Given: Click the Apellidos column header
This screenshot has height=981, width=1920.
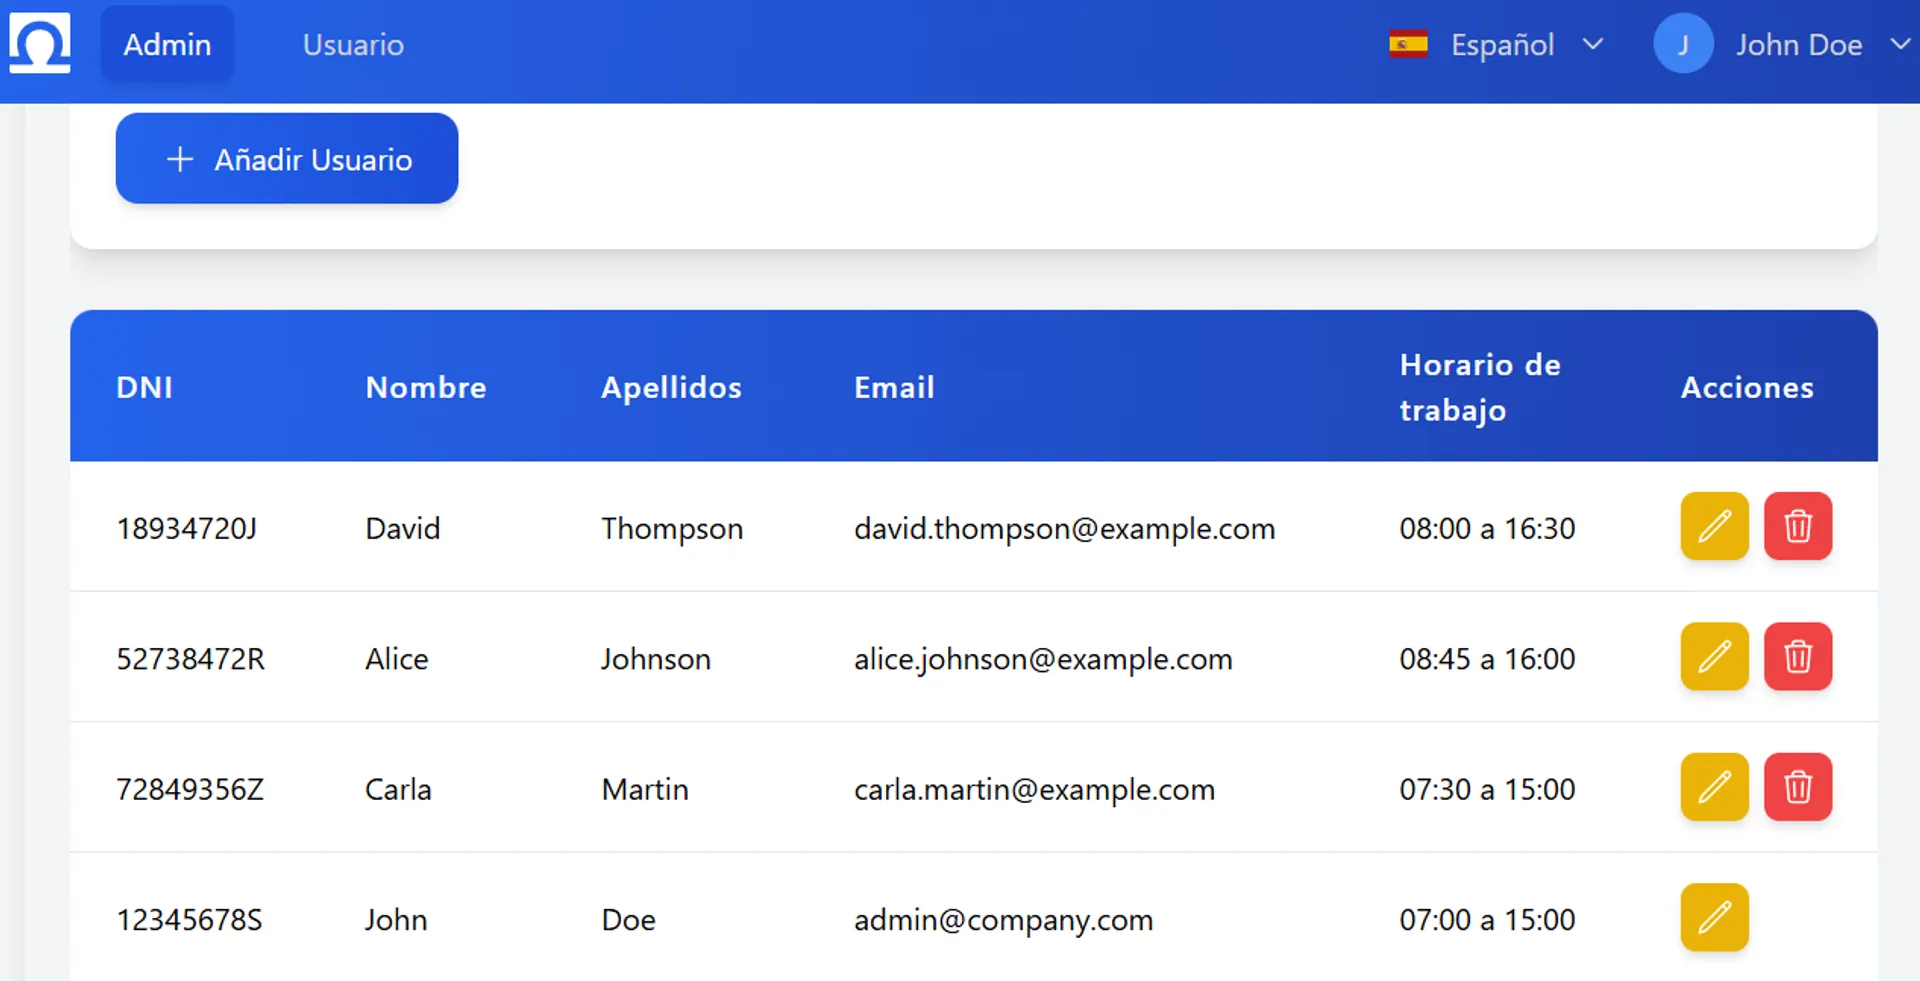Looking at the screenshot, I should pos(671,387).
